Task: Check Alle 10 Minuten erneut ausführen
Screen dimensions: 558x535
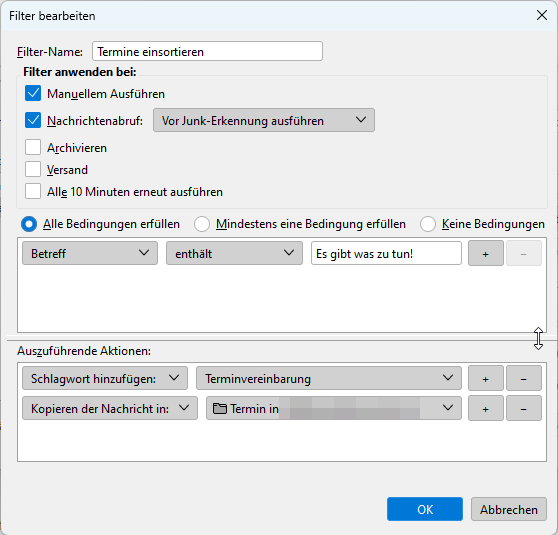Action: [x=33, y=192]
